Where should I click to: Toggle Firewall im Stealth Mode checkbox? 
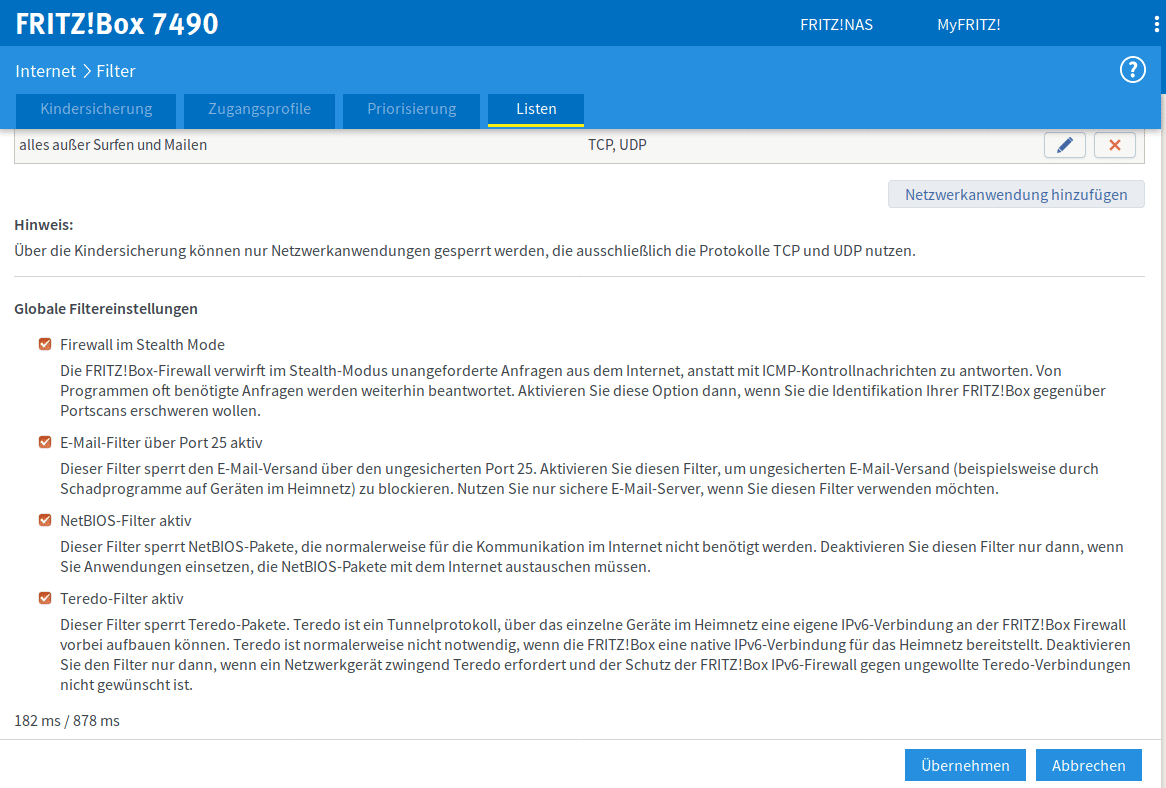pos(45,344)
